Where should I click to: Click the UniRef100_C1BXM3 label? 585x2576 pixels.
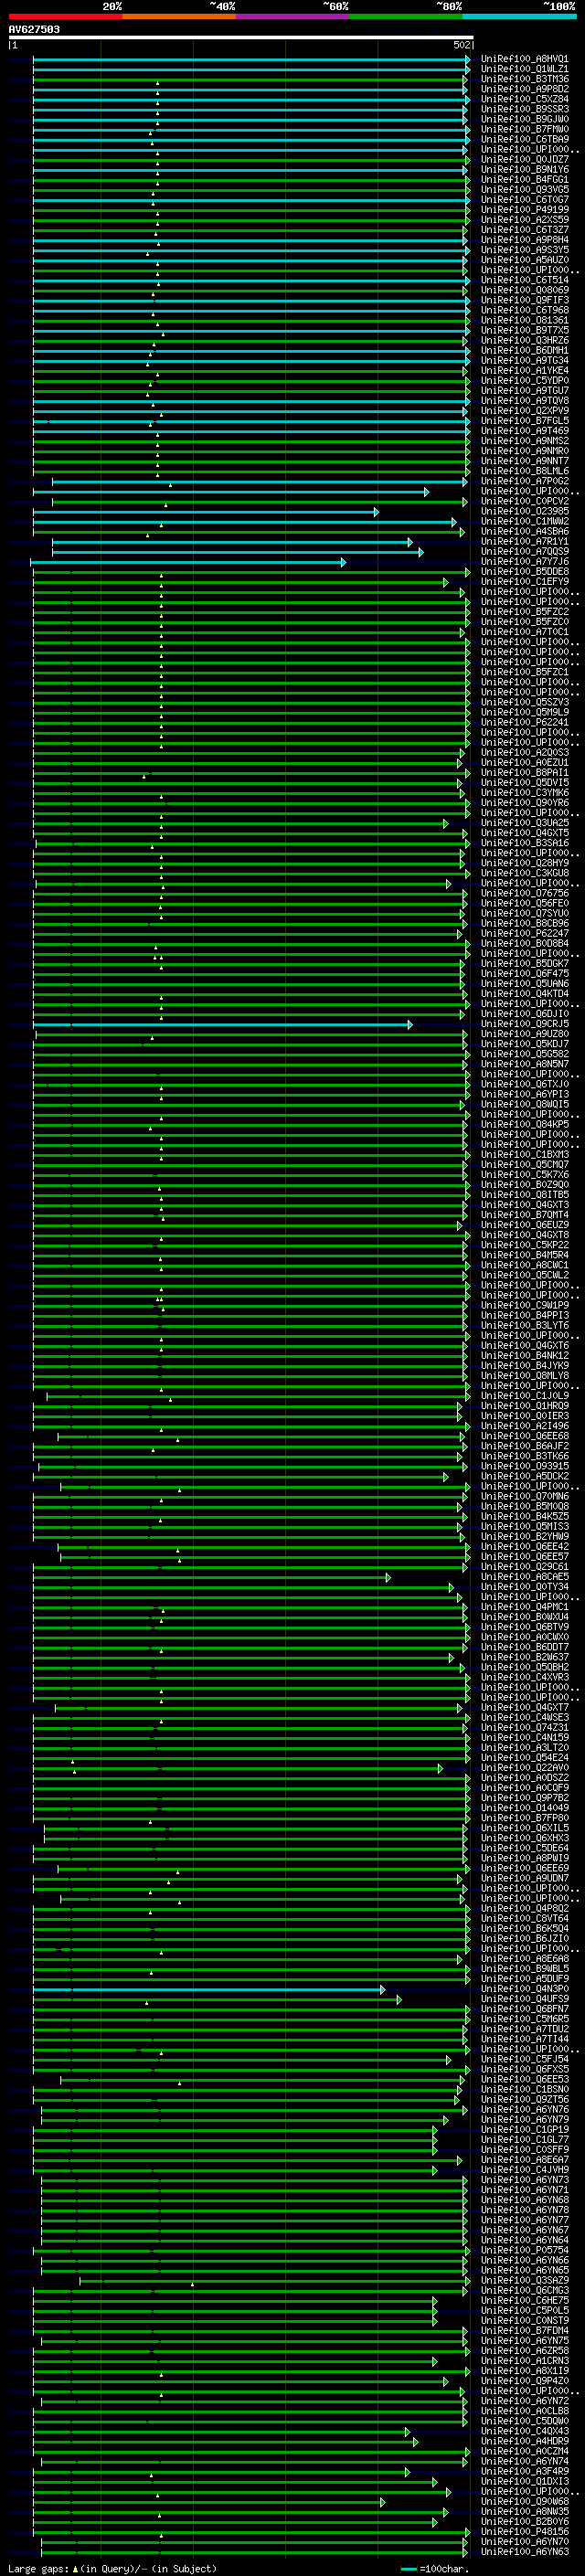pos(525,1154)
